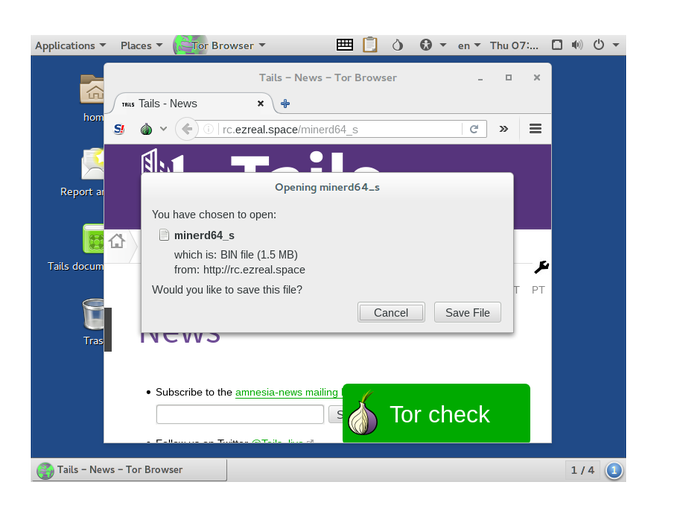Open the accessibility menu icon
This screenshot has height=523, width=680.
(426, 45)
